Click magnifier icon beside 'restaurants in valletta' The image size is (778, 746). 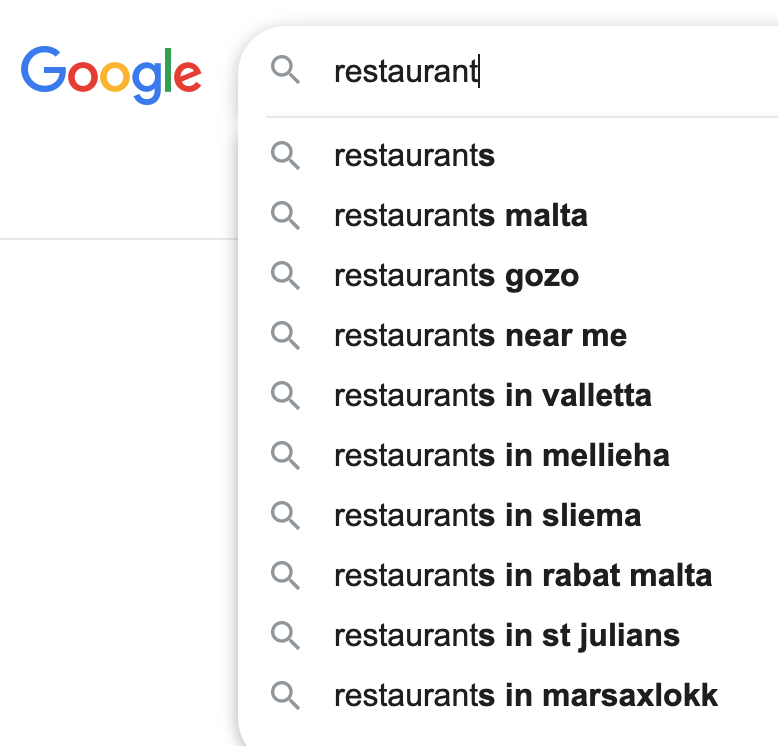285,396
